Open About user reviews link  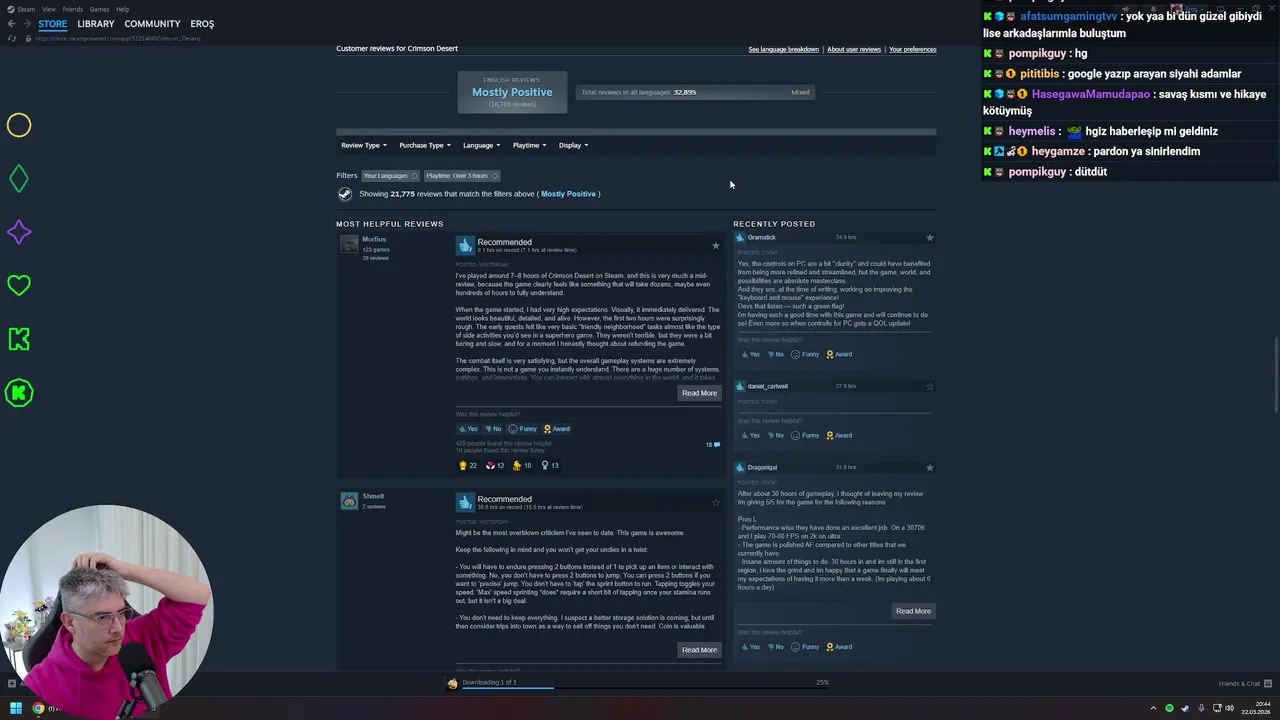854,49
